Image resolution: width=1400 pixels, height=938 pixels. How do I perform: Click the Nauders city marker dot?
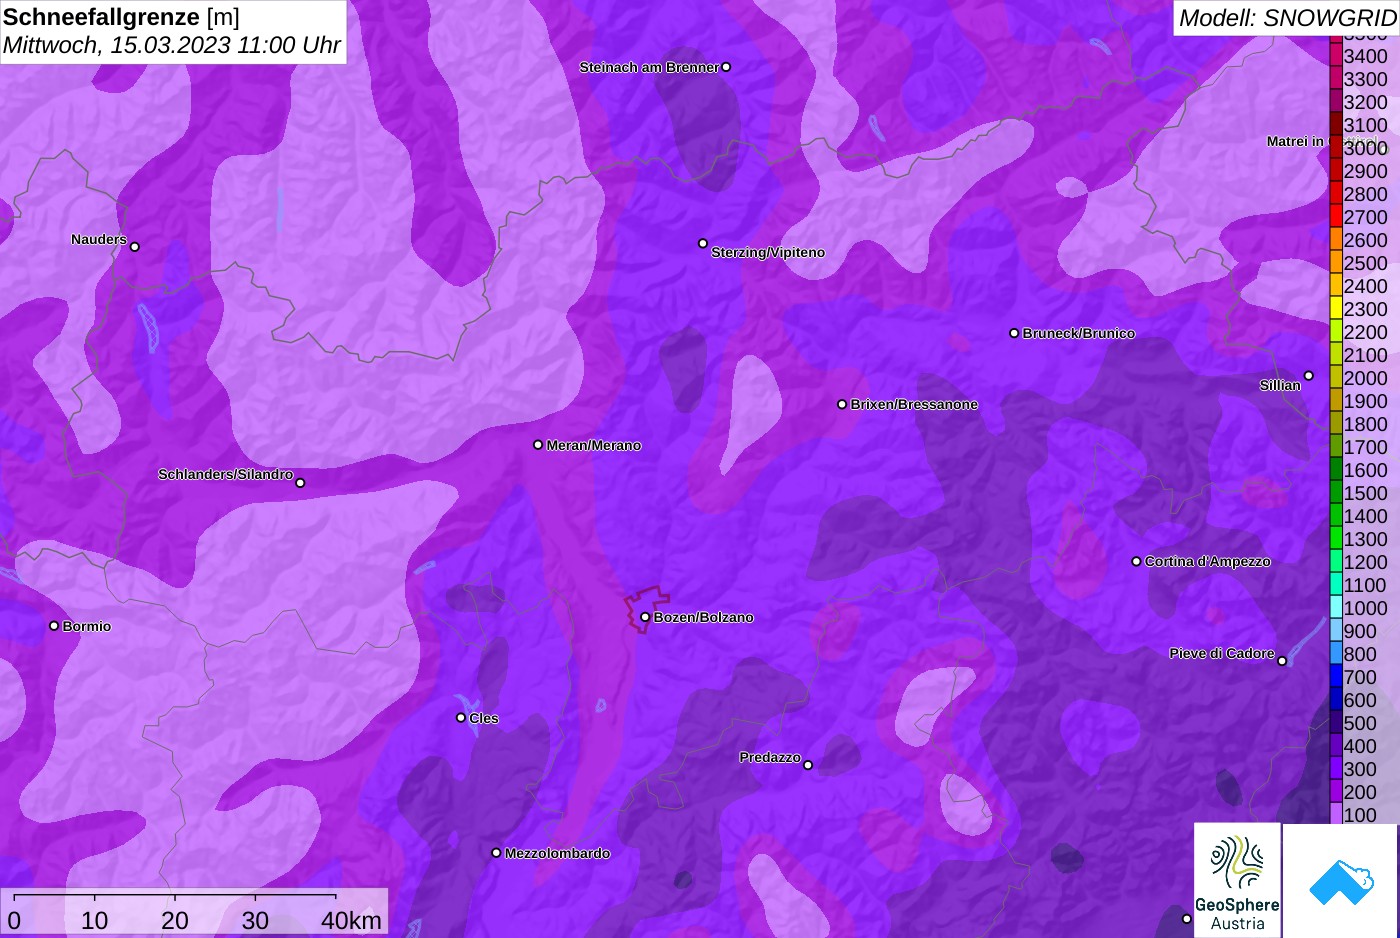point(135,247)
